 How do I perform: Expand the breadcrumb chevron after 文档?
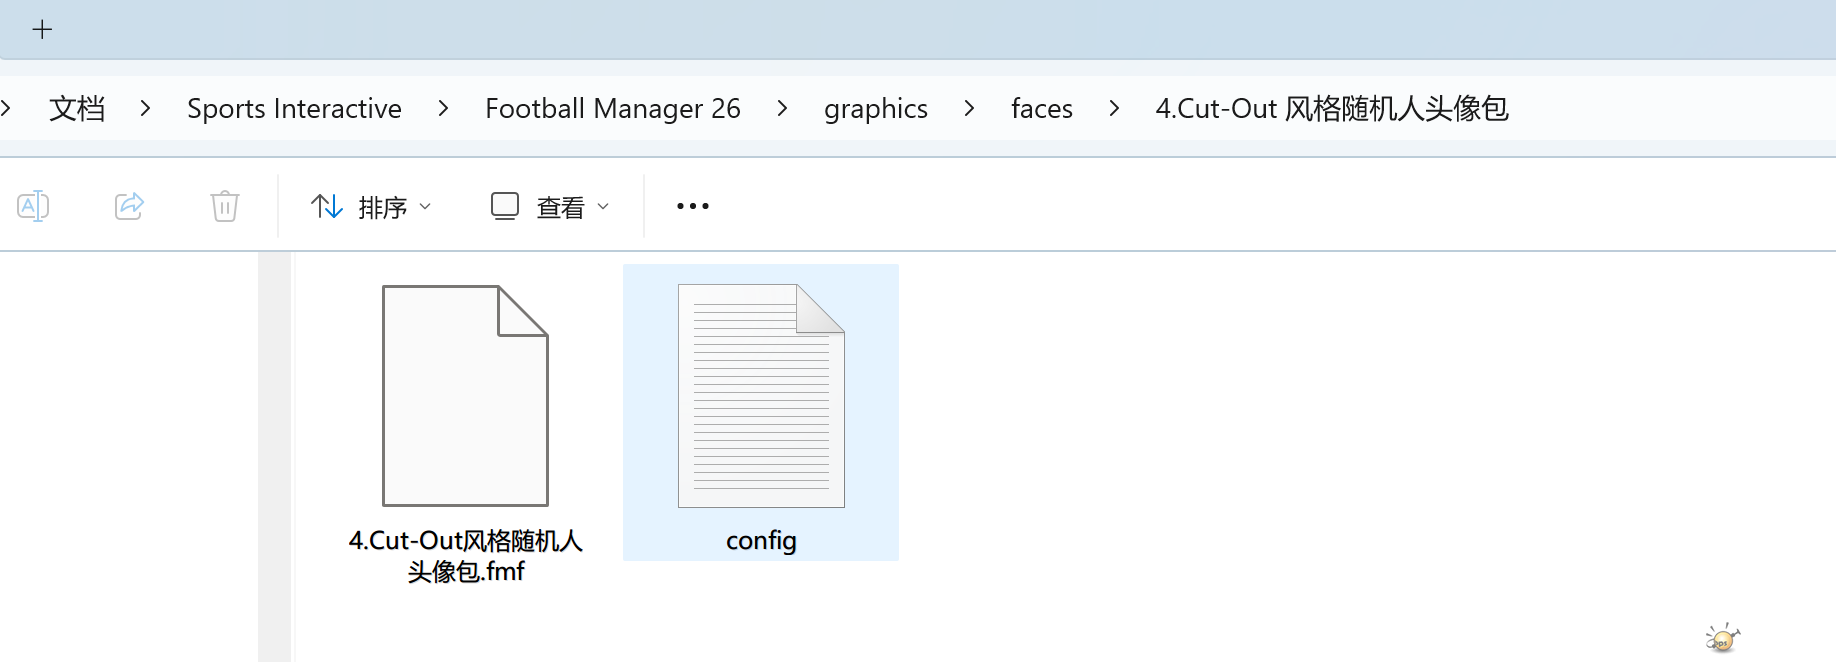click(145, 108)
